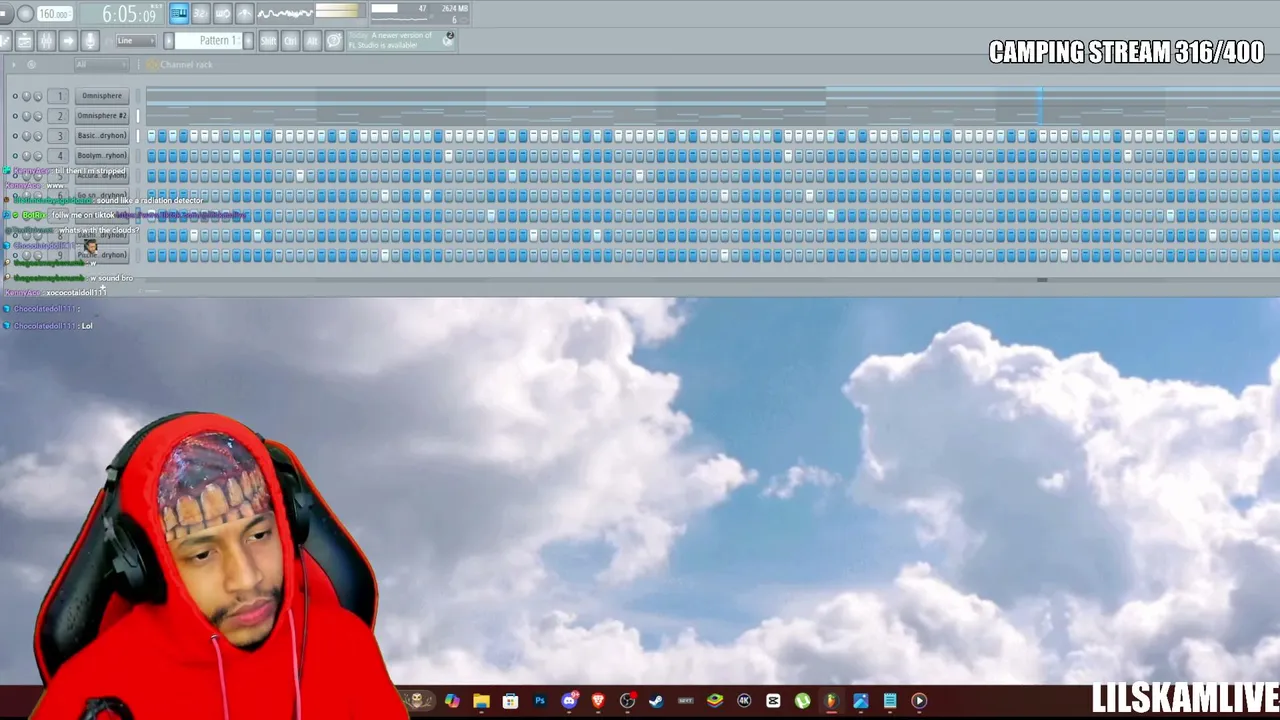The width and height of the screenshot is (1280, 720).
Task: Open OBS Studio from the taskbar
Action: (x=627, y=701)
